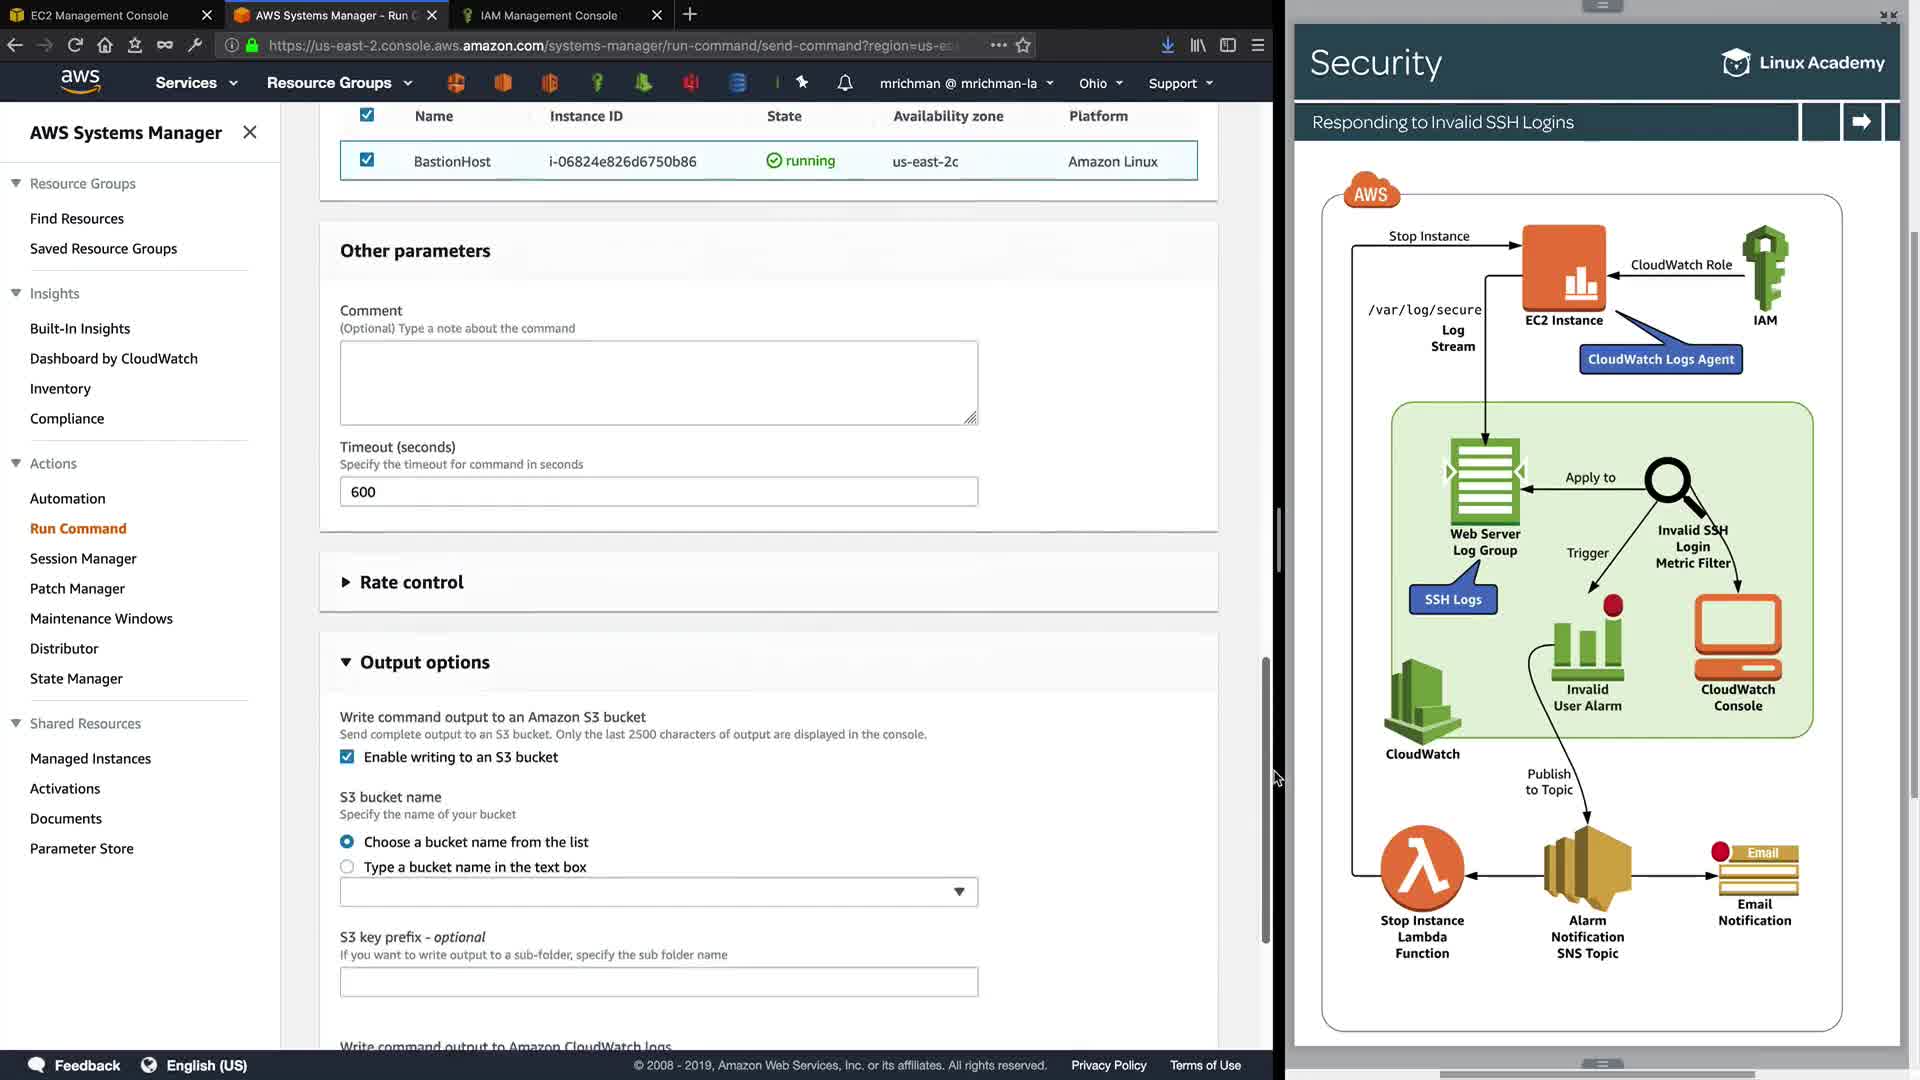1920x1080 pixels.
Task: Expand the Rate control section
Action: pos(411,582)
